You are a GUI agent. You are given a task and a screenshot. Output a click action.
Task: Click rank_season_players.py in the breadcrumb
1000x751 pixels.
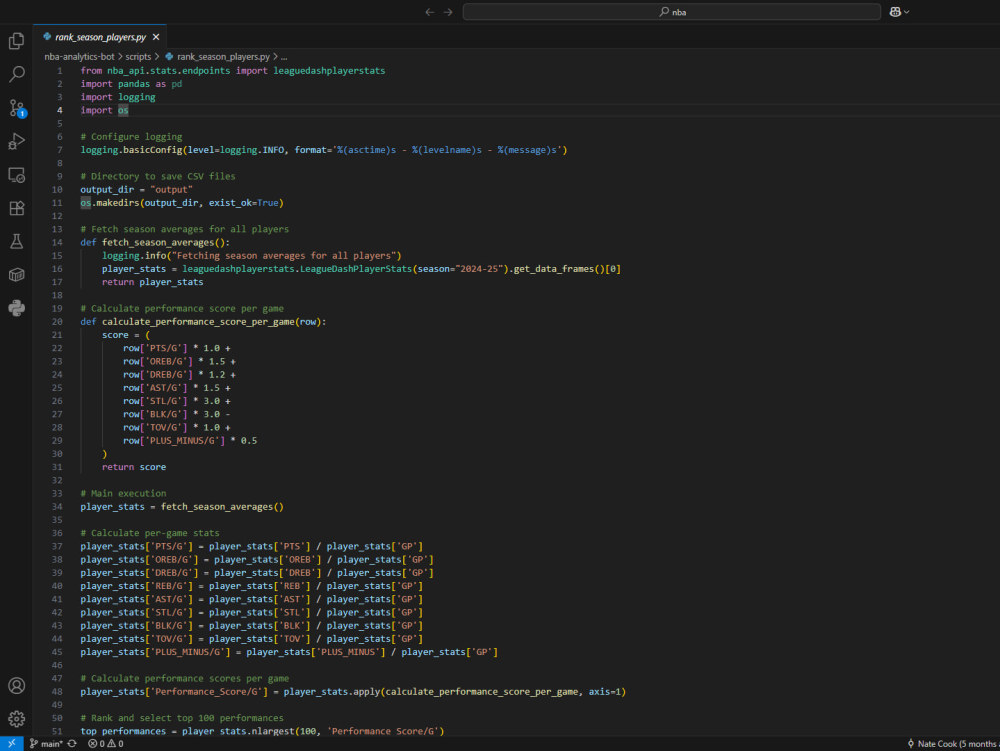click(x=223, y=57)
